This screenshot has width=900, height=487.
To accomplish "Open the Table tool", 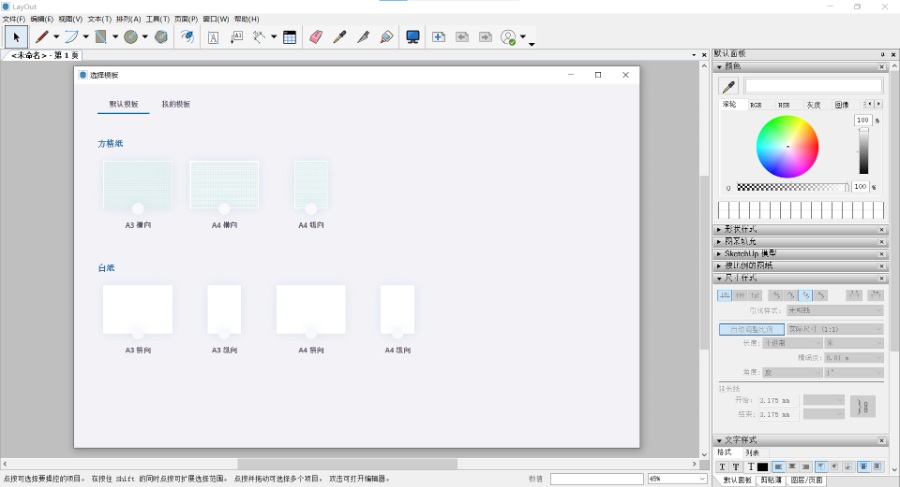I will pos(289,37).
